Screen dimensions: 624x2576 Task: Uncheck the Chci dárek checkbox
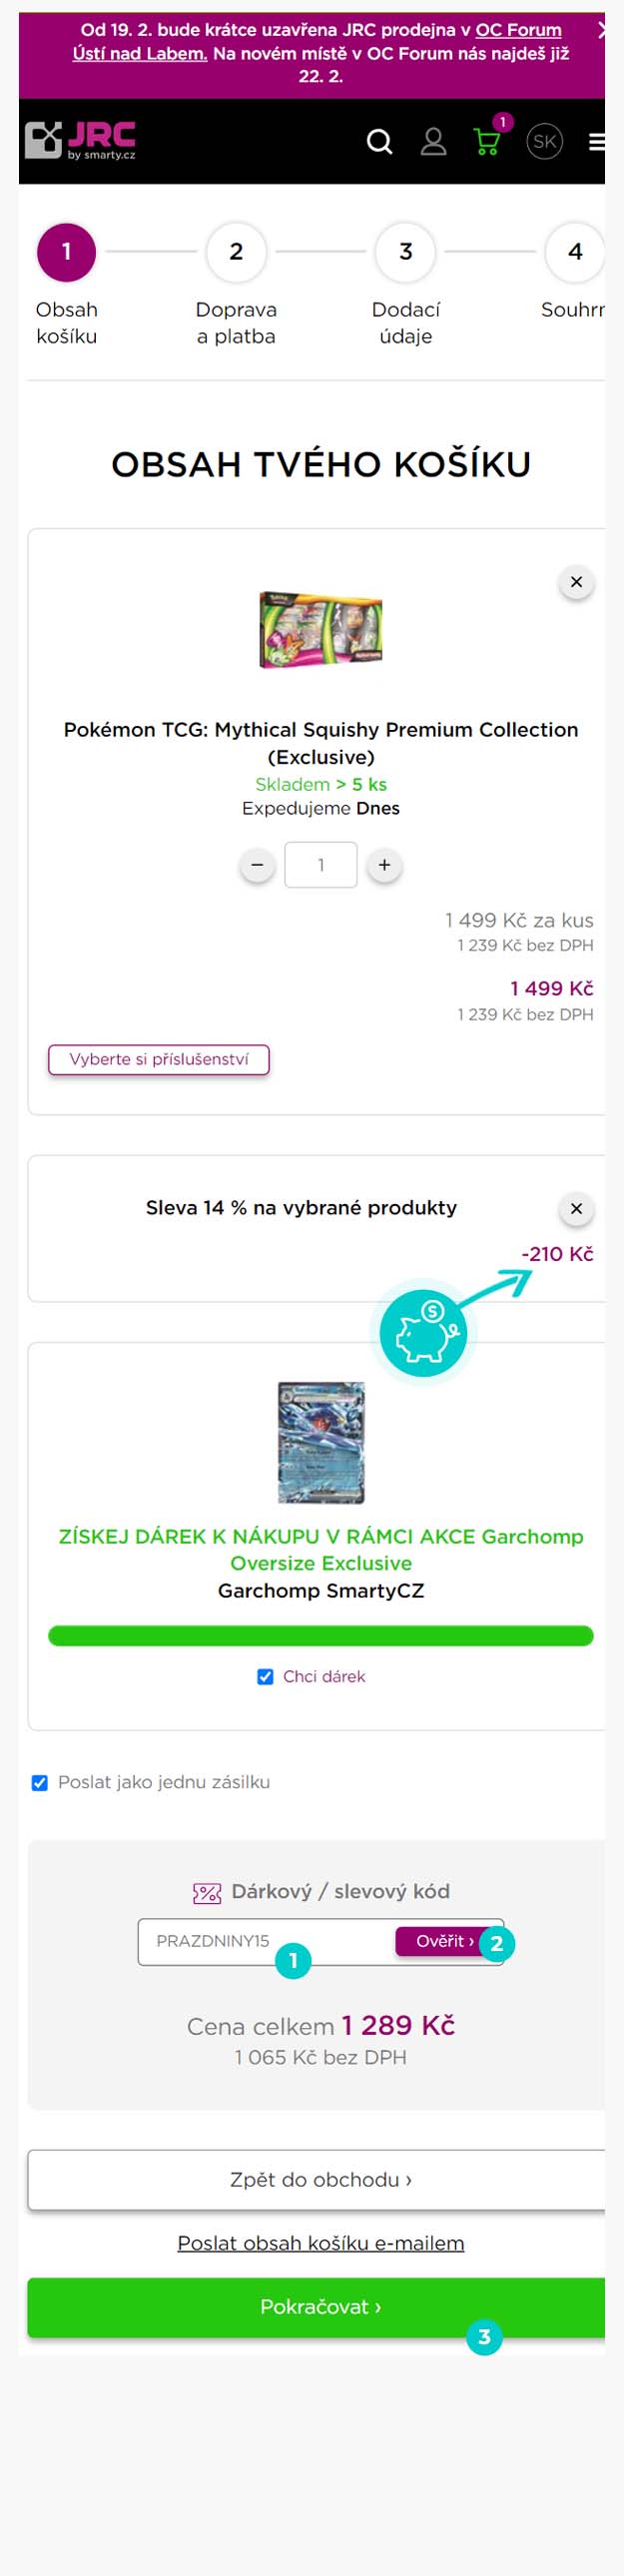click(265, 1677)
